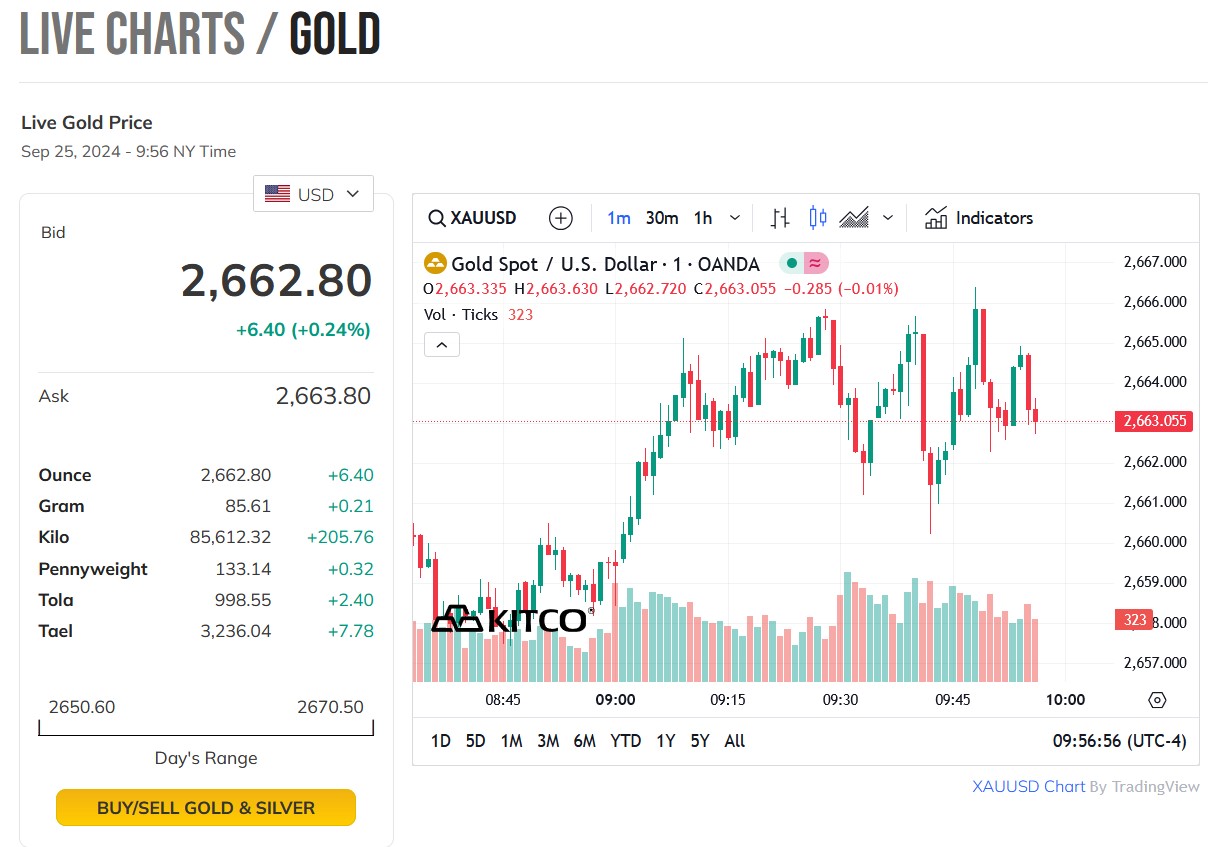Click the 09:56:56 (UTC-4) timezone
This screenshot has height=847, width=1208.
[1119, 741]
